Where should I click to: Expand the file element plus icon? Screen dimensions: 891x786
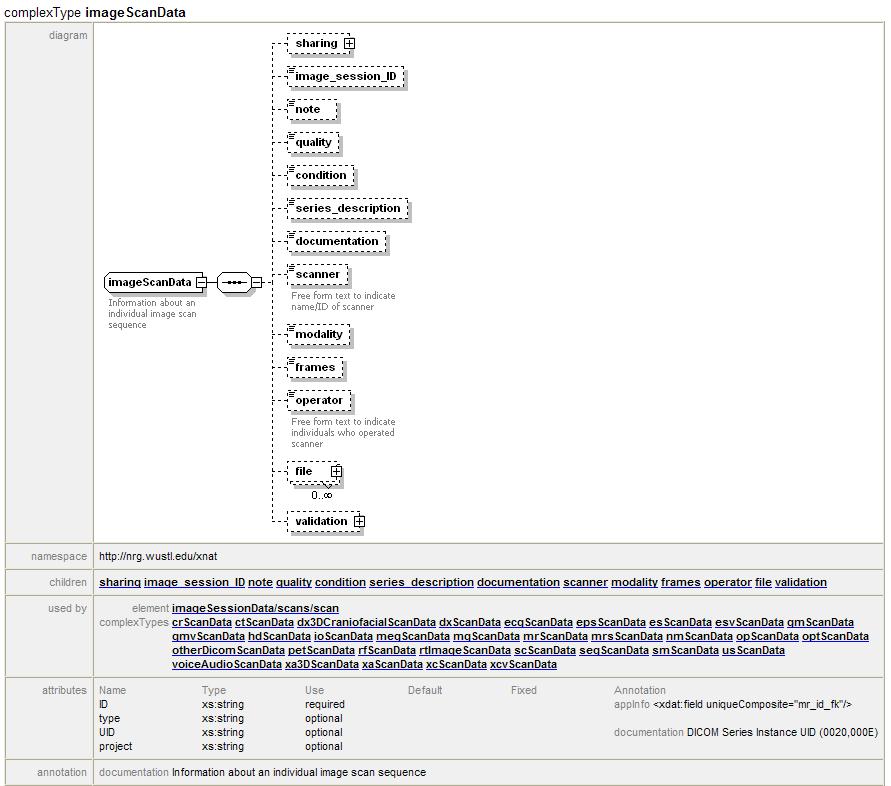click(336, 472)
